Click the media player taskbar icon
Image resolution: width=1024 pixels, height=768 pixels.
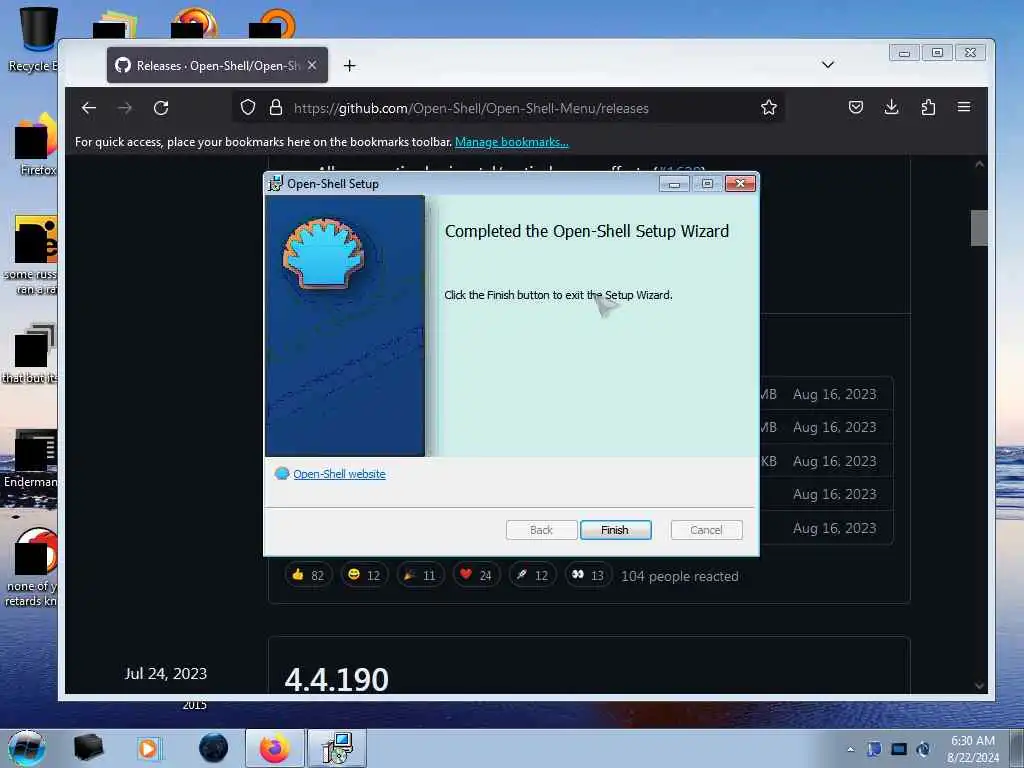150,748
